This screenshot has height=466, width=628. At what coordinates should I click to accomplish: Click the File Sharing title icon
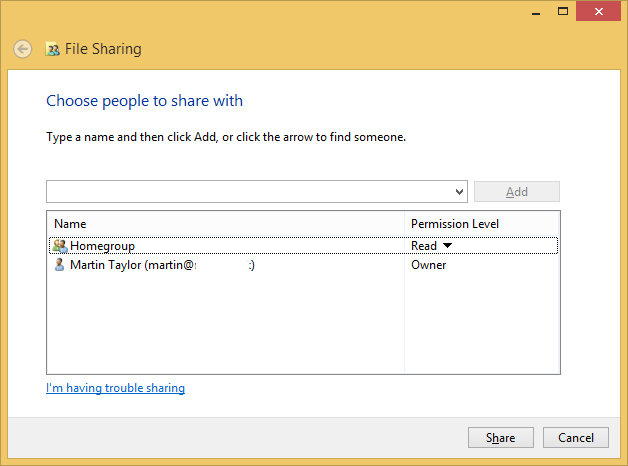(x=53, y=49)
